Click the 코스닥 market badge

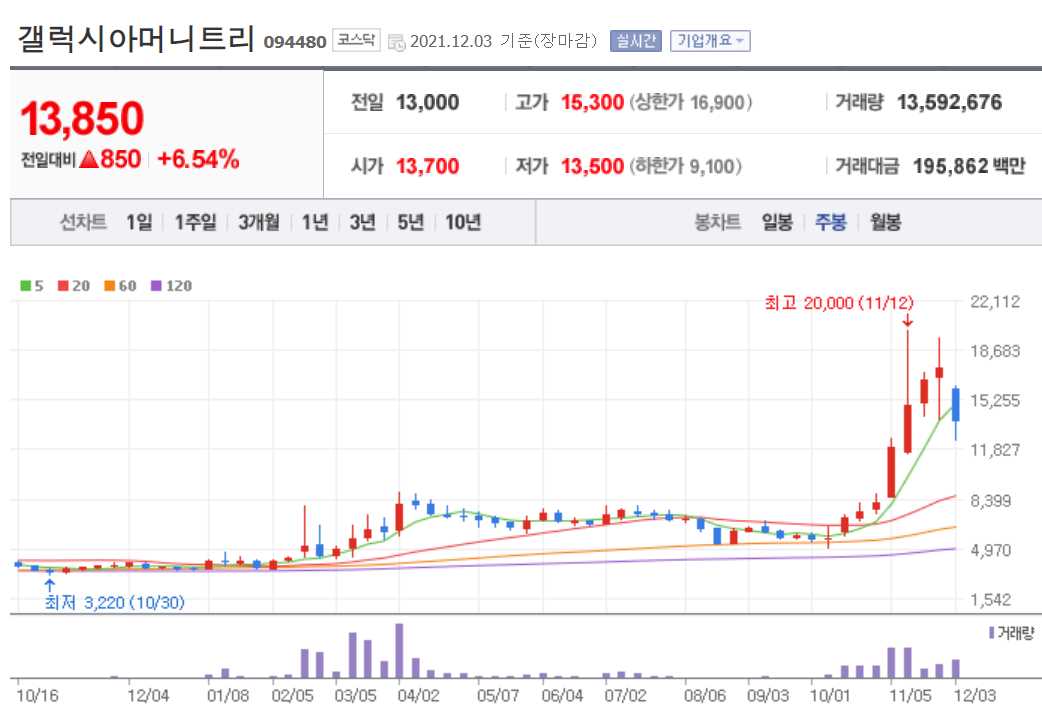(356, 40)
